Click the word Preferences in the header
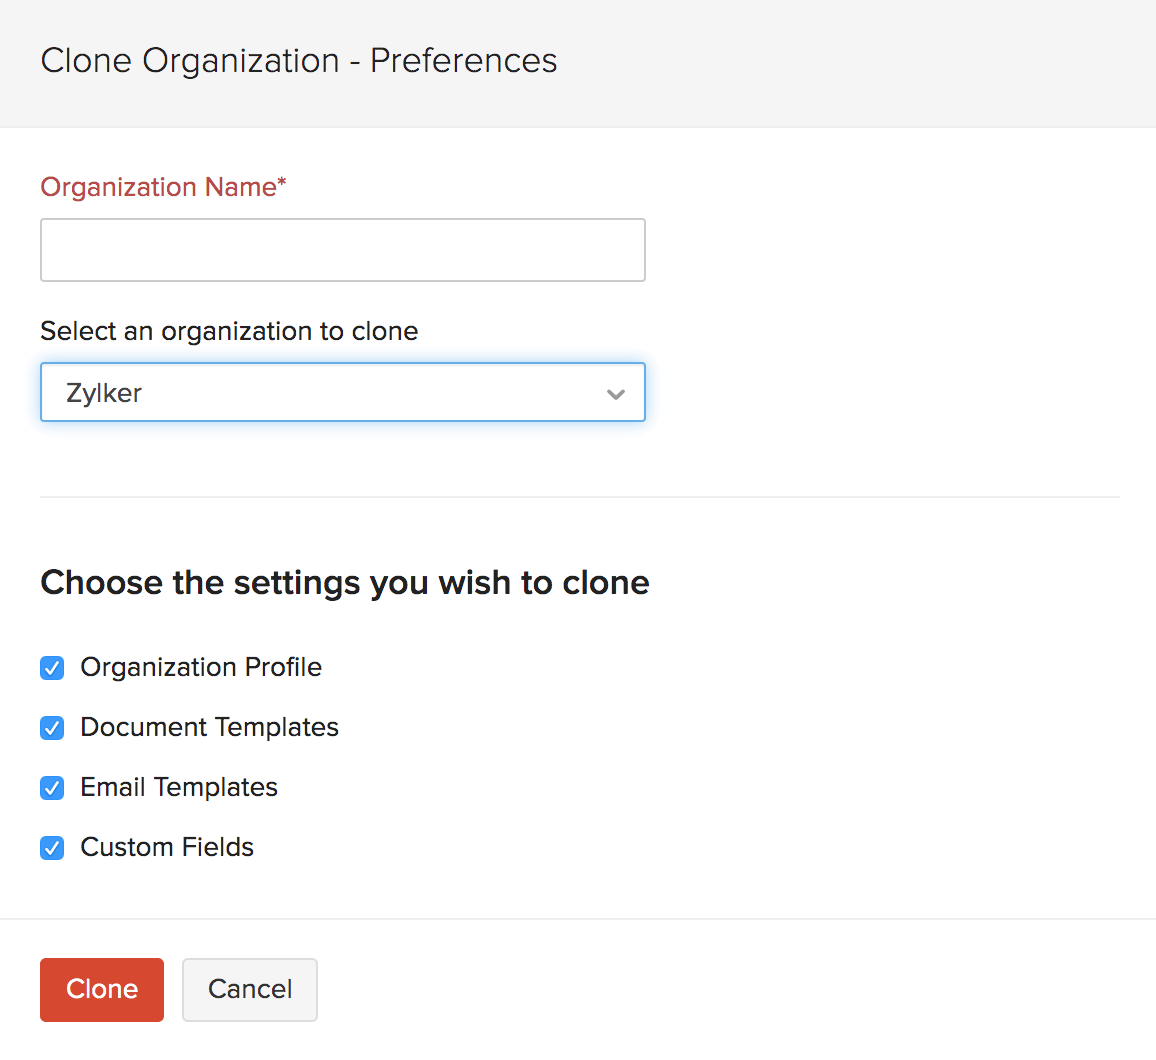1156x1060 pixels. point(463,61)
